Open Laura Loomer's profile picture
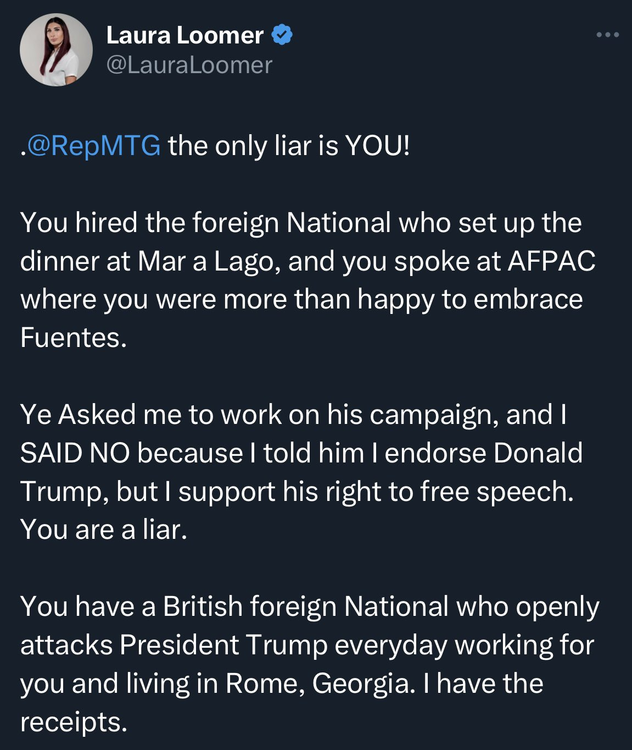Screen dimensions: 632x750 (x=56, y=50)
